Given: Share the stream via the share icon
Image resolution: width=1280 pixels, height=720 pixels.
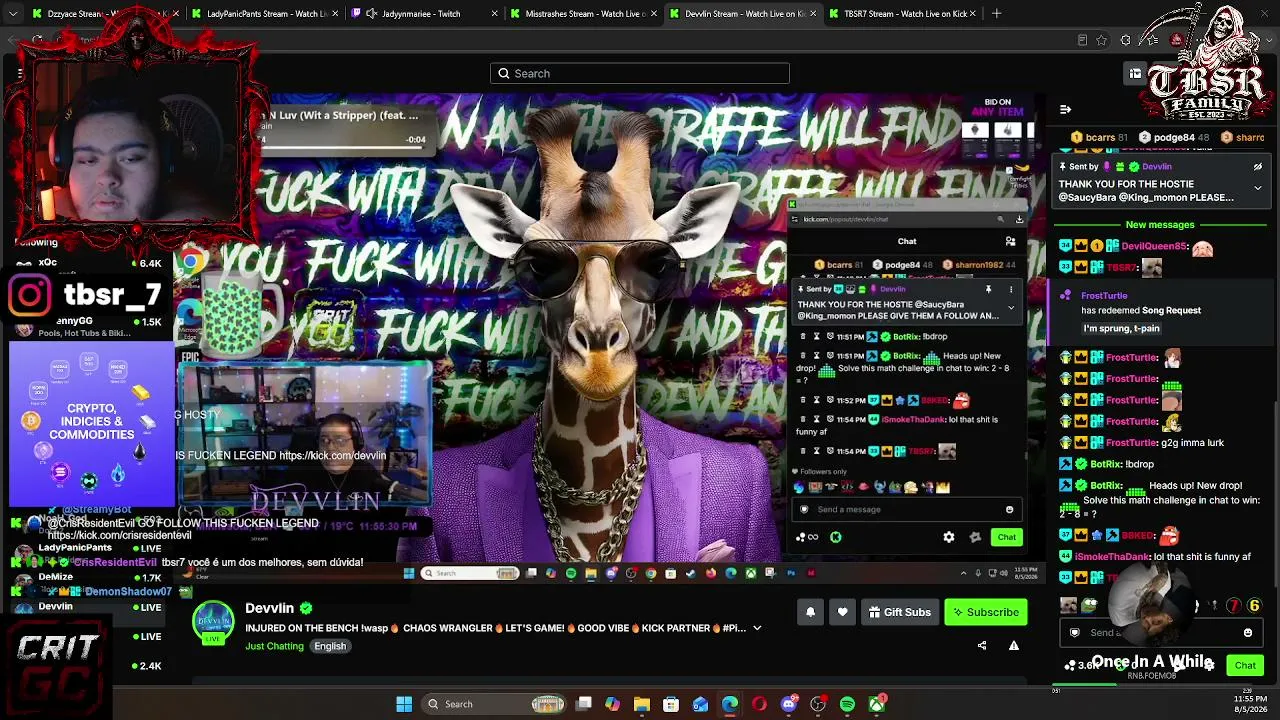Looking at the screenshot, I should 982,646.
